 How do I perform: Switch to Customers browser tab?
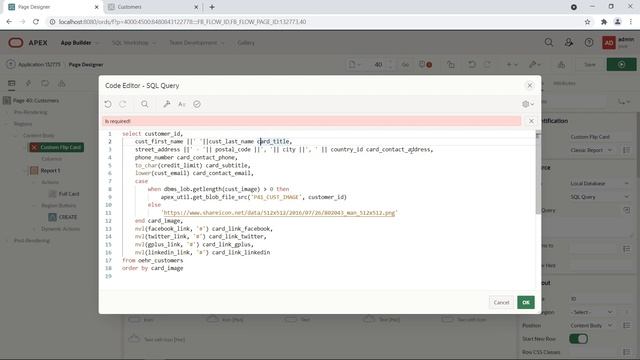[152, 7]
